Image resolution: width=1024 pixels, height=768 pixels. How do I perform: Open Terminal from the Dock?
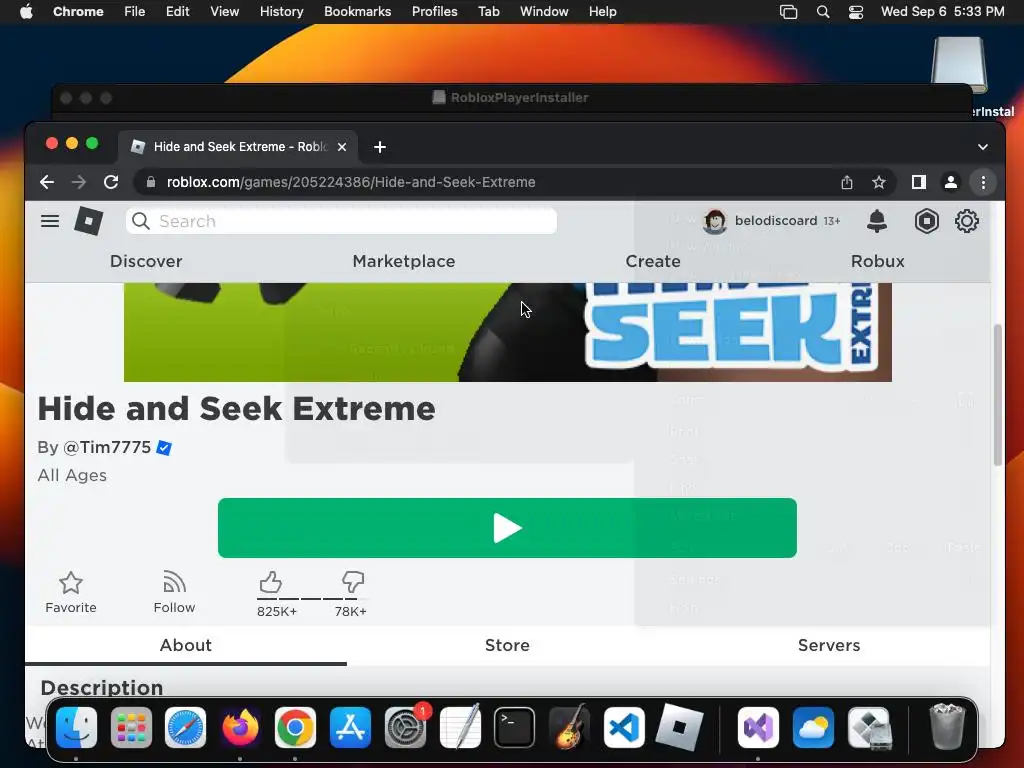pos(514,727)
